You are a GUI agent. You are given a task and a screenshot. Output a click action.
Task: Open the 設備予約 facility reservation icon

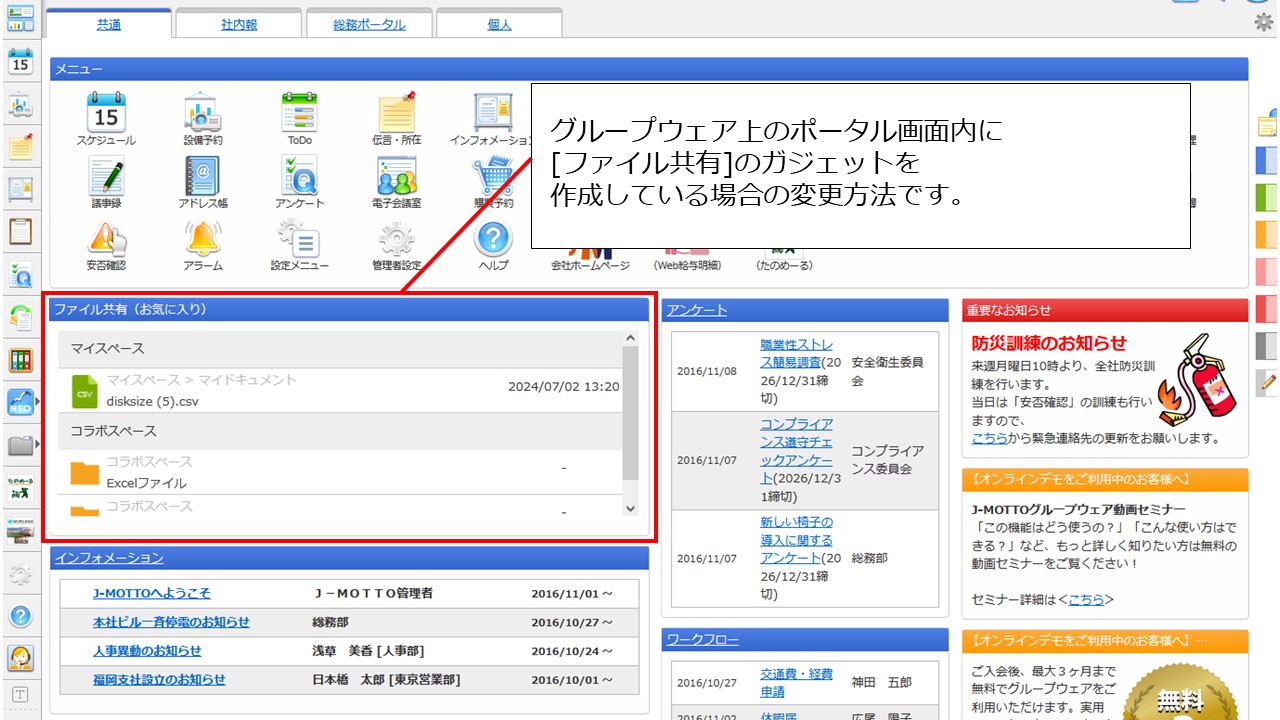coord(203,113)
